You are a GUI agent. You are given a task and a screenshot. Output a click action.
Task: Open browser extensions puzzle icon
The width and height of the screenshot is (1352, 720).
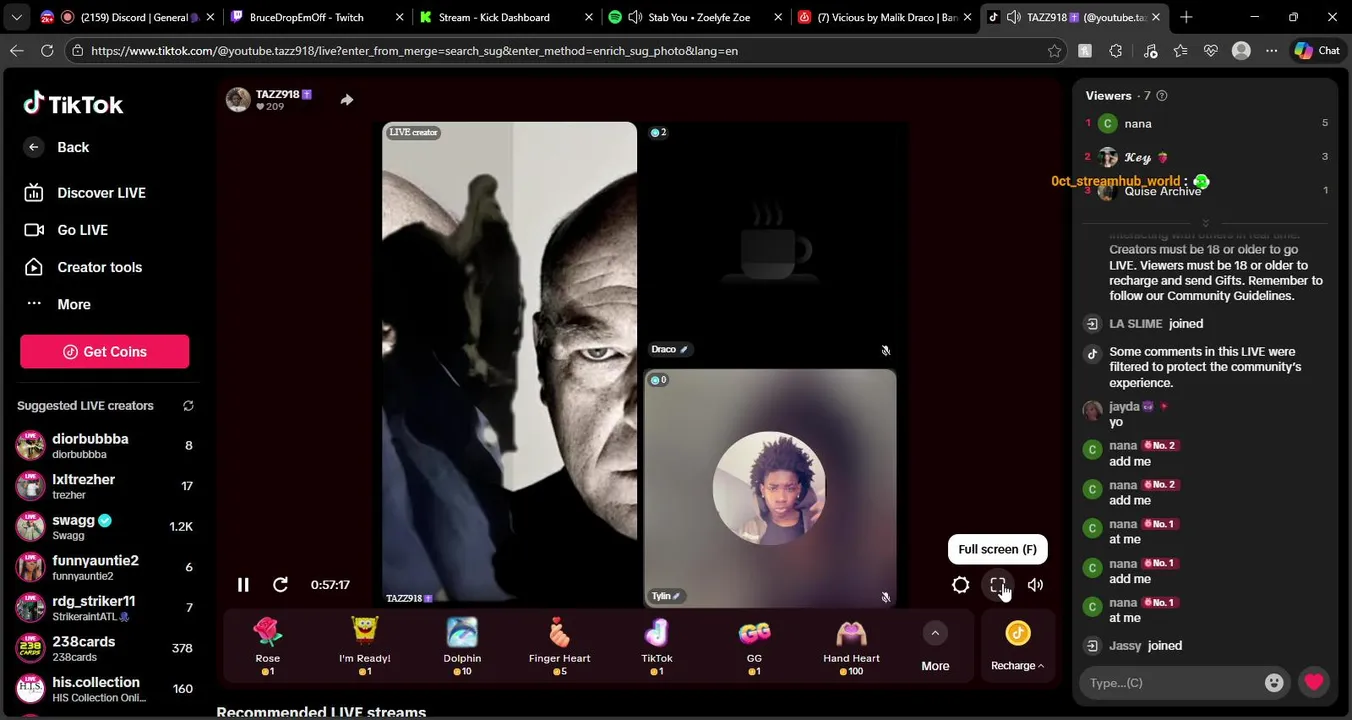[1116, 50]
